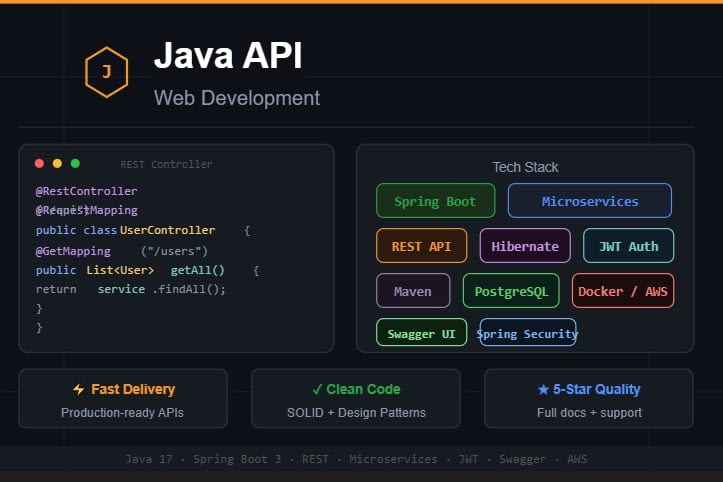Click the checkmark icon beside Clean Code
723x482 pixels.
tap(317, 389)
